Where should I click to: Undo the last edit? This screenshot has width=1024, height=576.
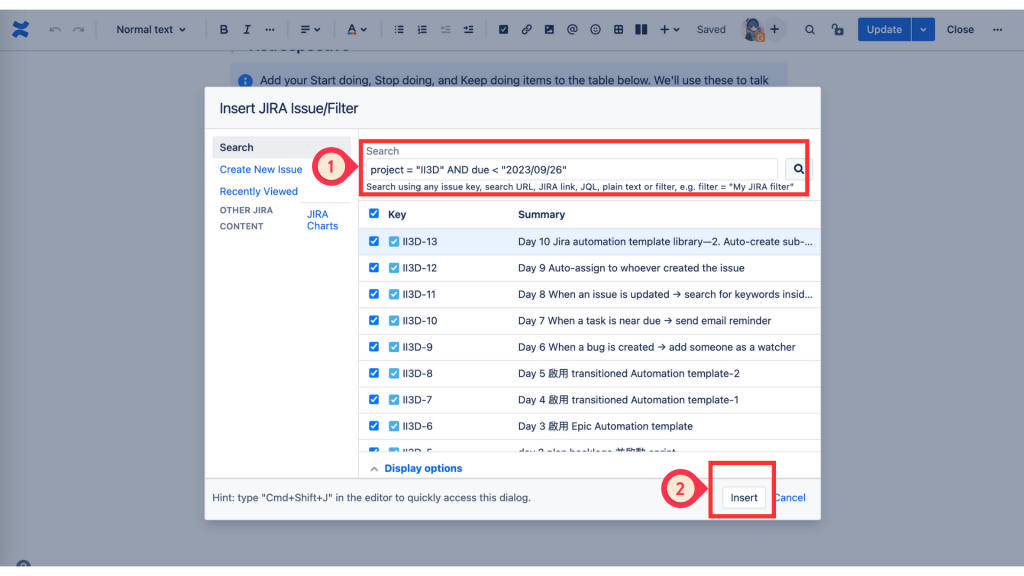tap(55, 29)
